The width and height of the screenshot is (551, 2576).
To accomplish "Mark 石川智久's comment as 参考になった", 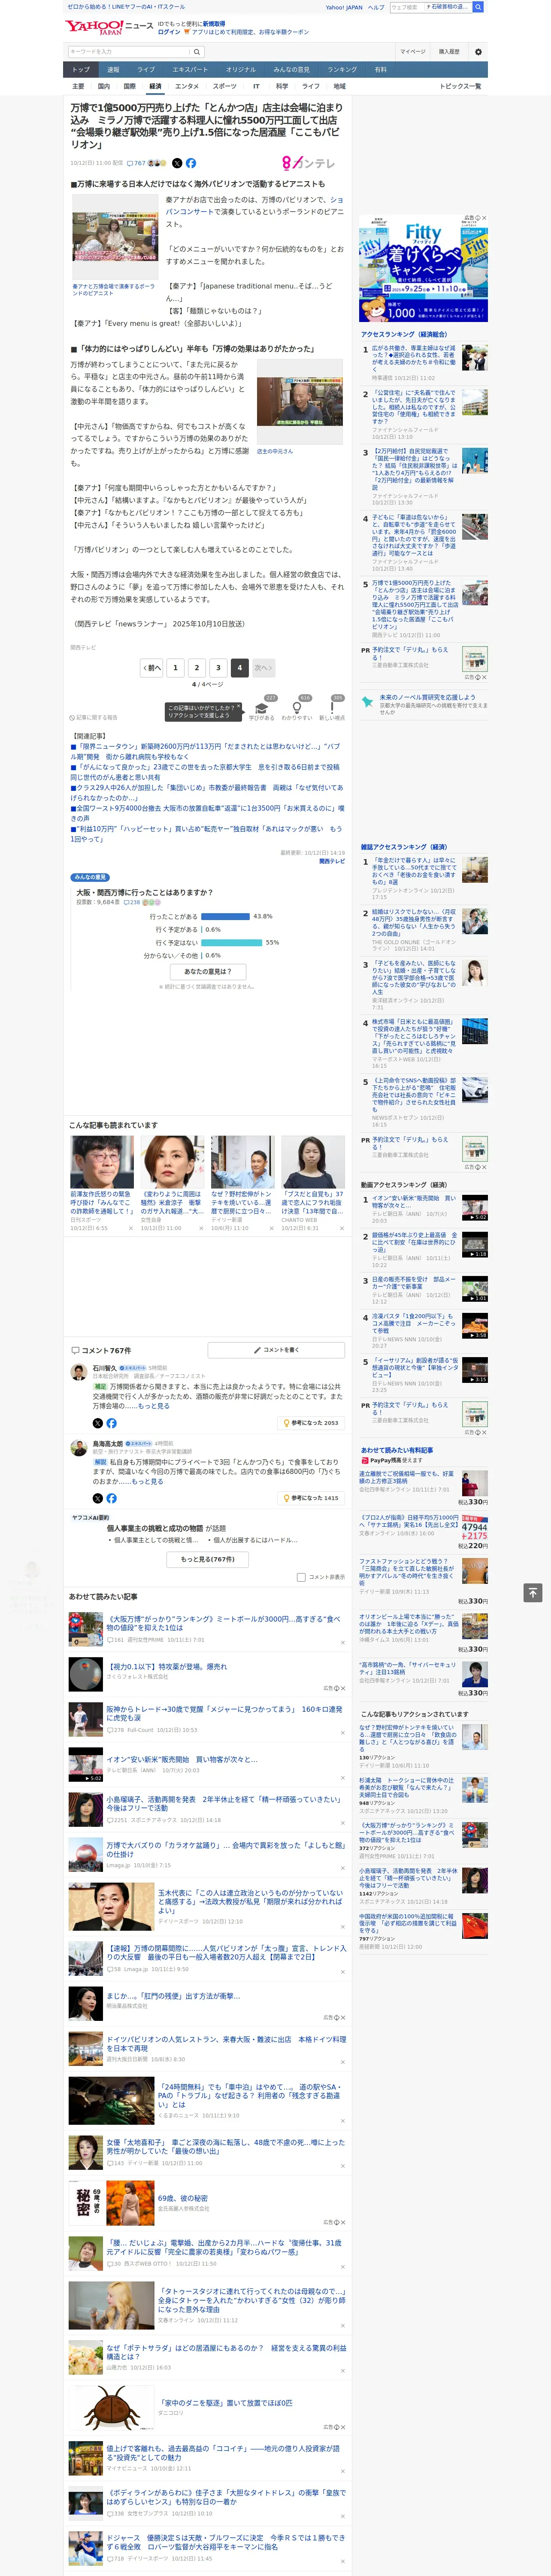I will click(311, 1422).
